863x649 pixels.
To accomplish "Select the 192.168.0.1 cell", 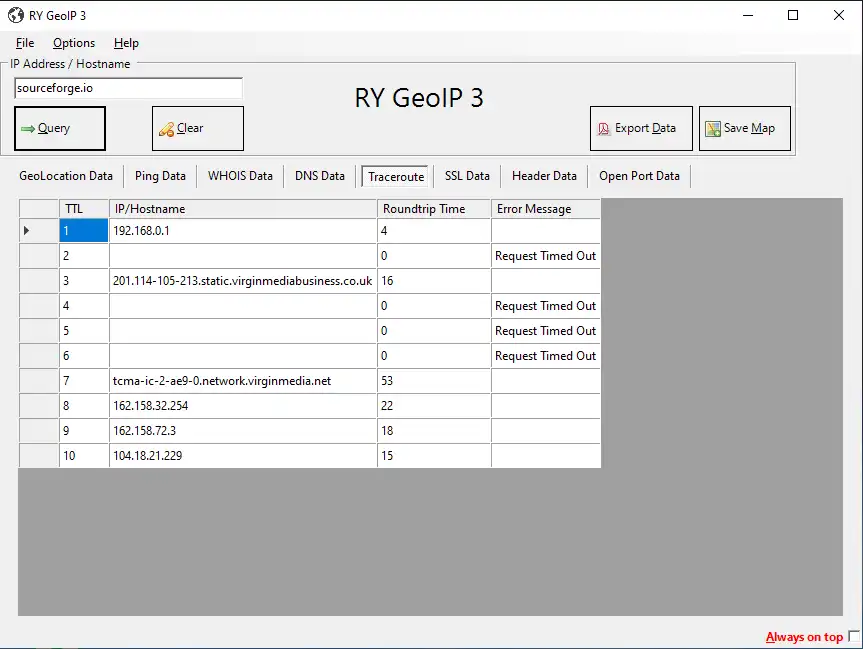I will pos(243,231).
